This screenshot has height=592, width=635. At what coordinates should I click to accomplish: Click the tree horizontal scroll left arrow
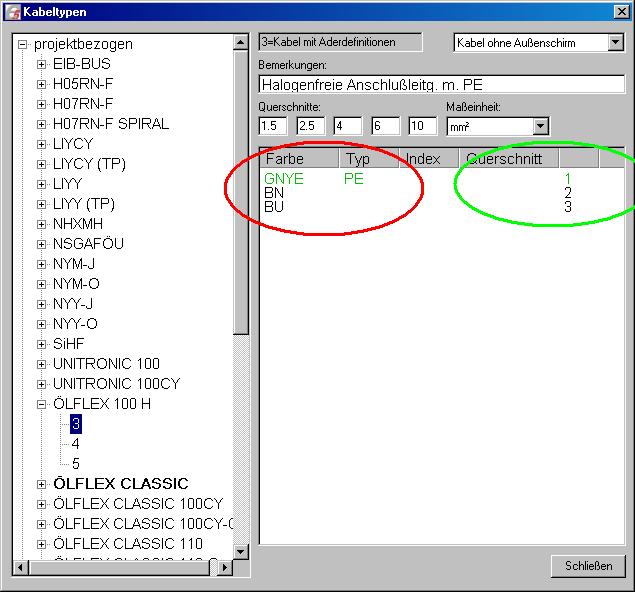[x=21, y=567]
